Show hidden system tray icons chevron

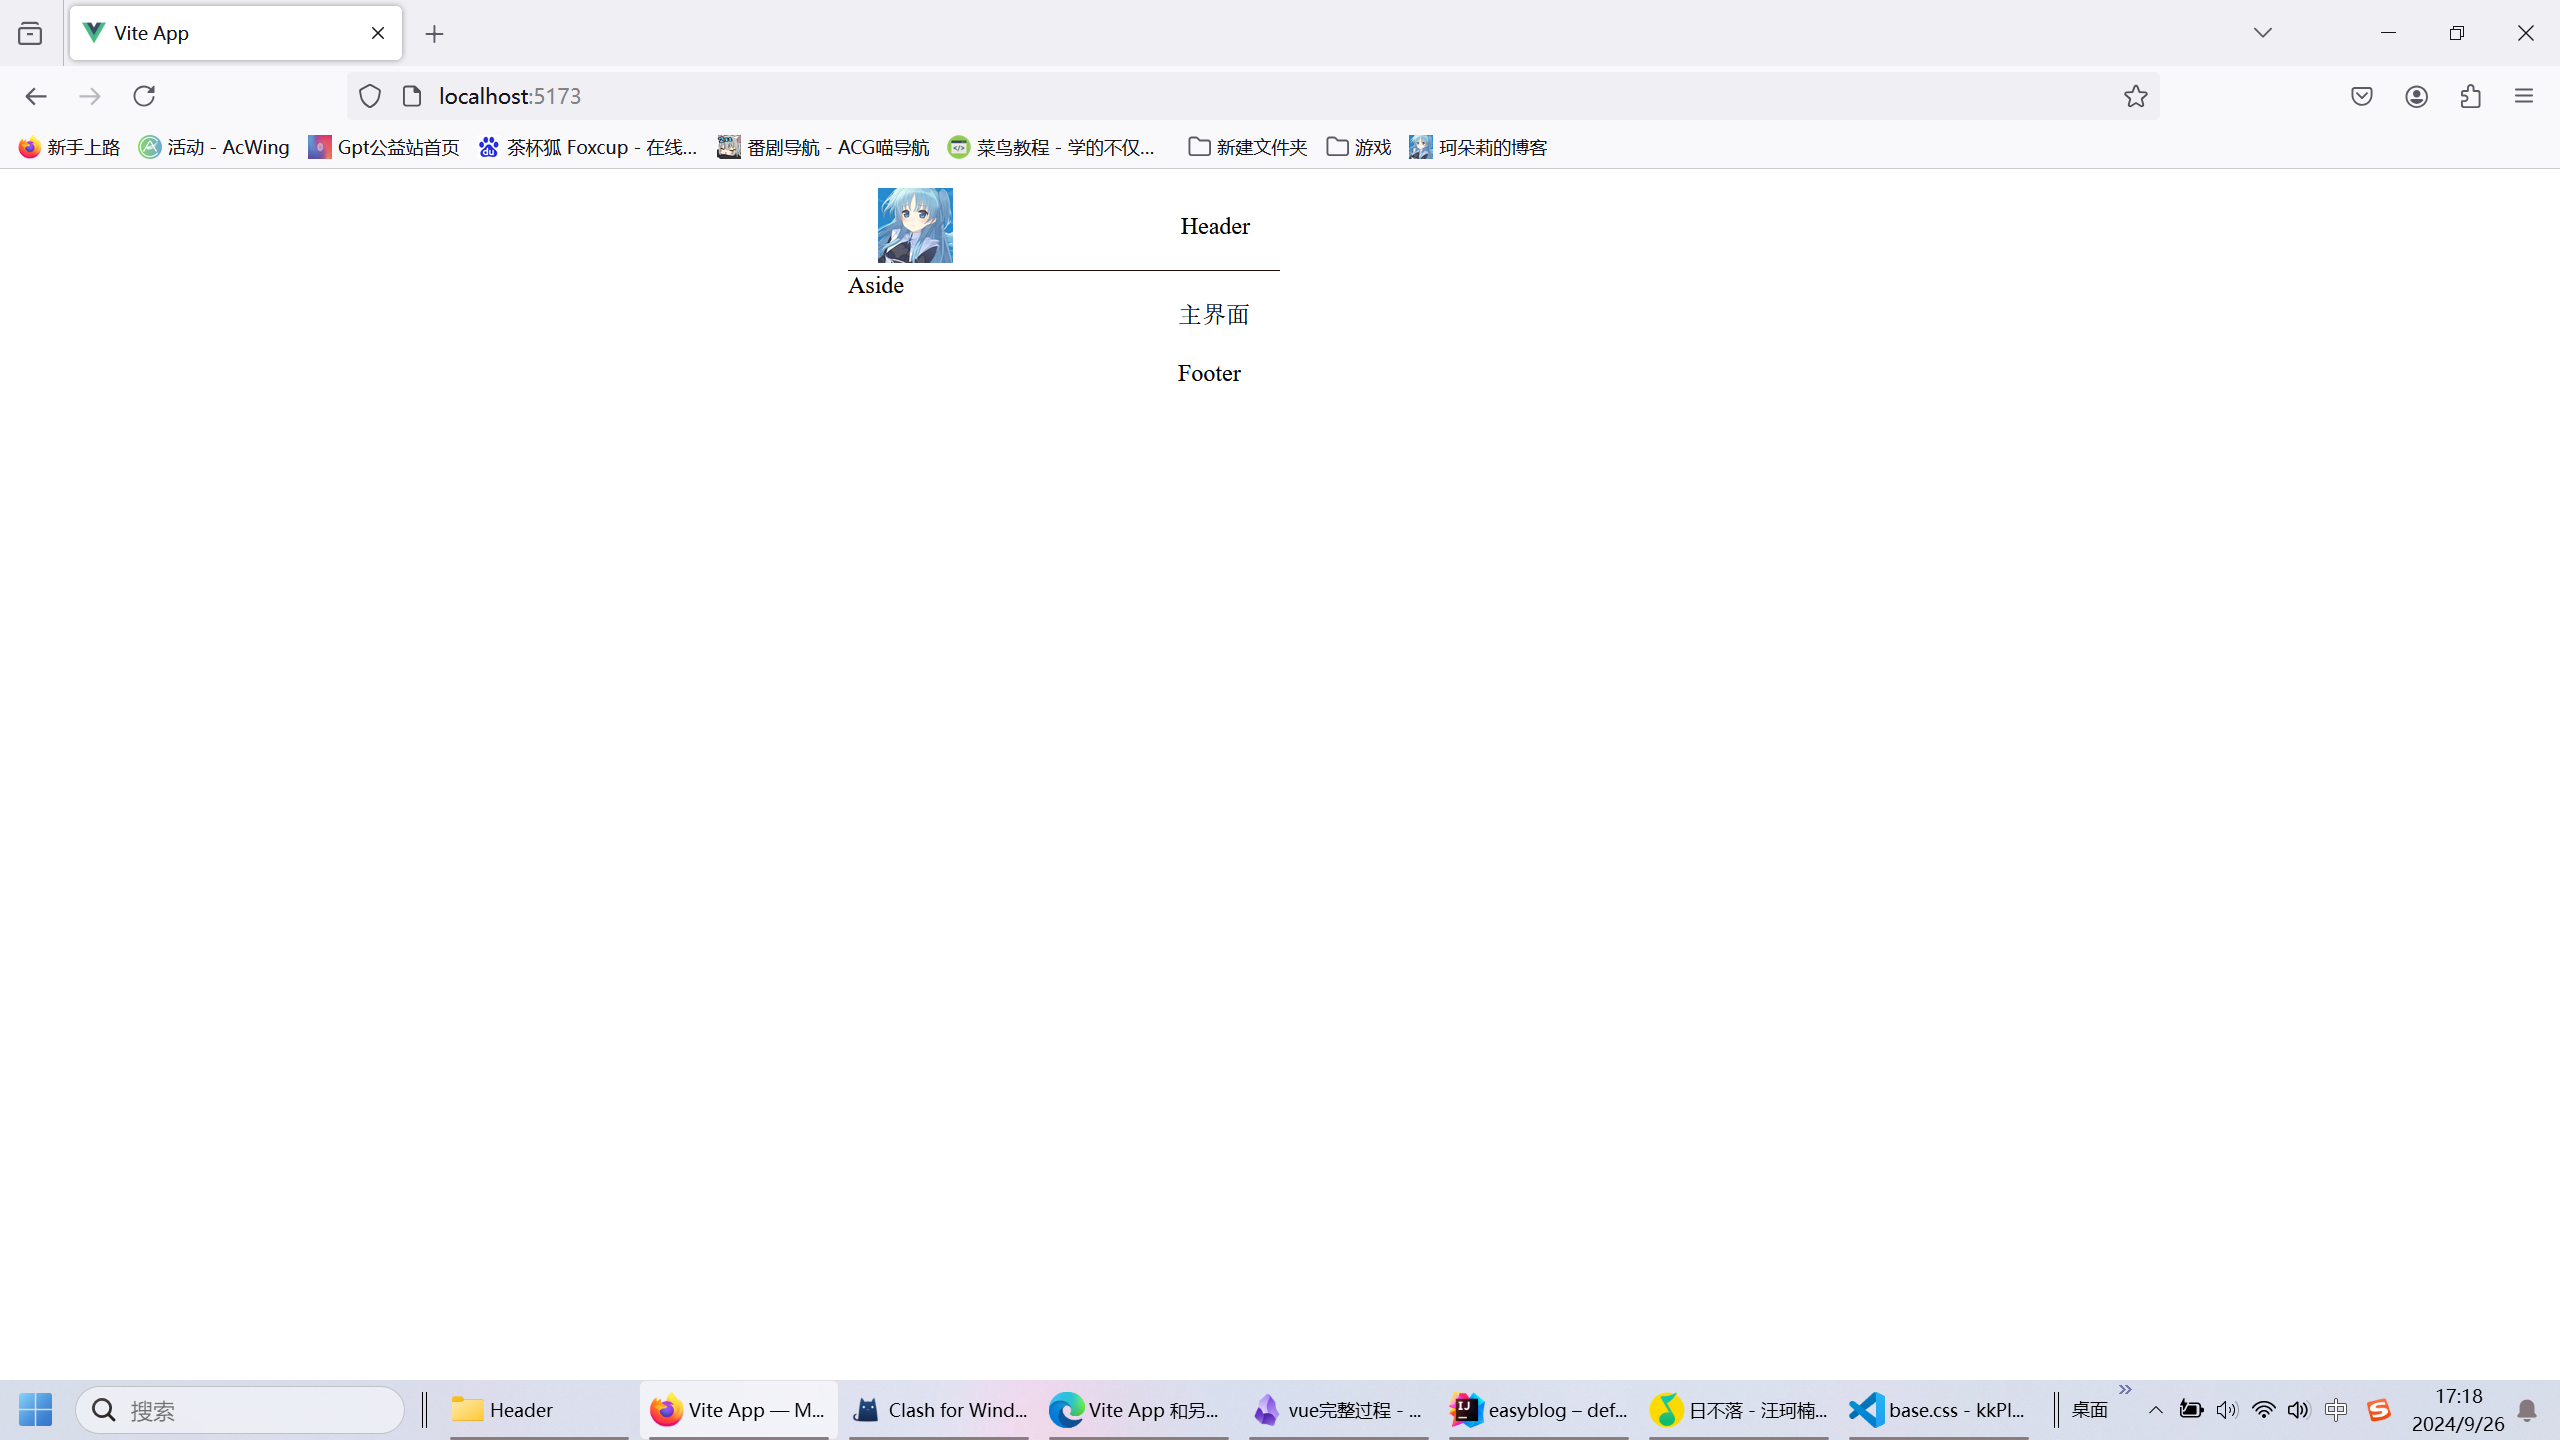point(2156,1410)
